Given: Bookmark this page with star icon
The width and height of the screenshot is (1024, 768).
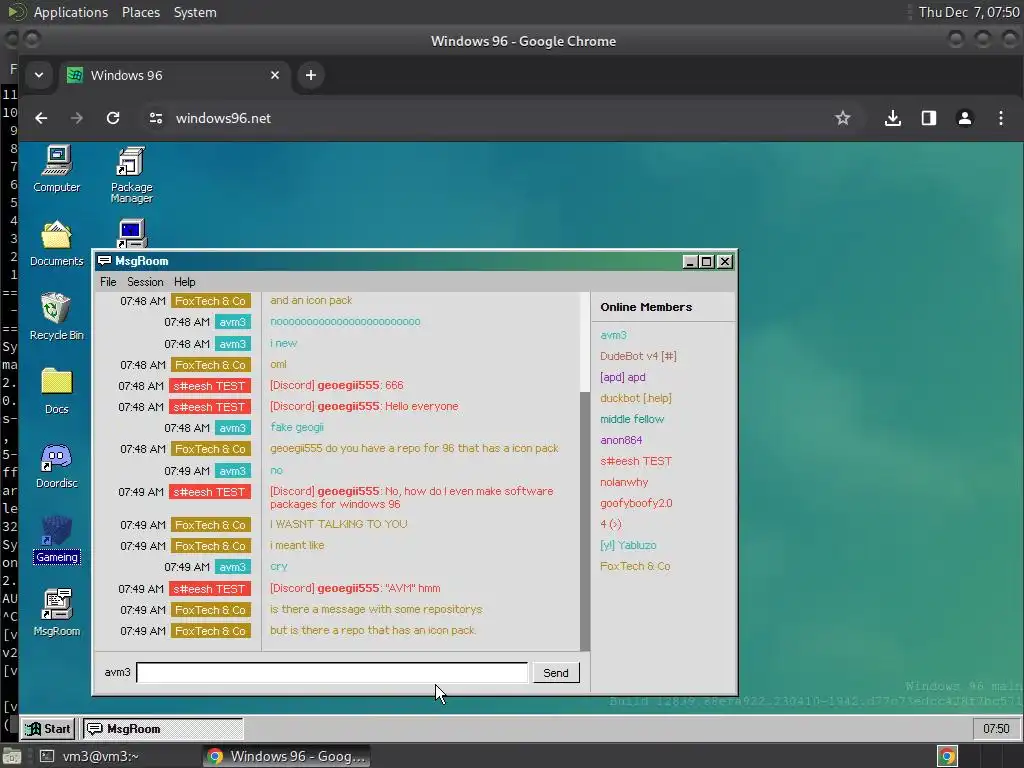Looking at the screenshot, I should click(842, 118).
